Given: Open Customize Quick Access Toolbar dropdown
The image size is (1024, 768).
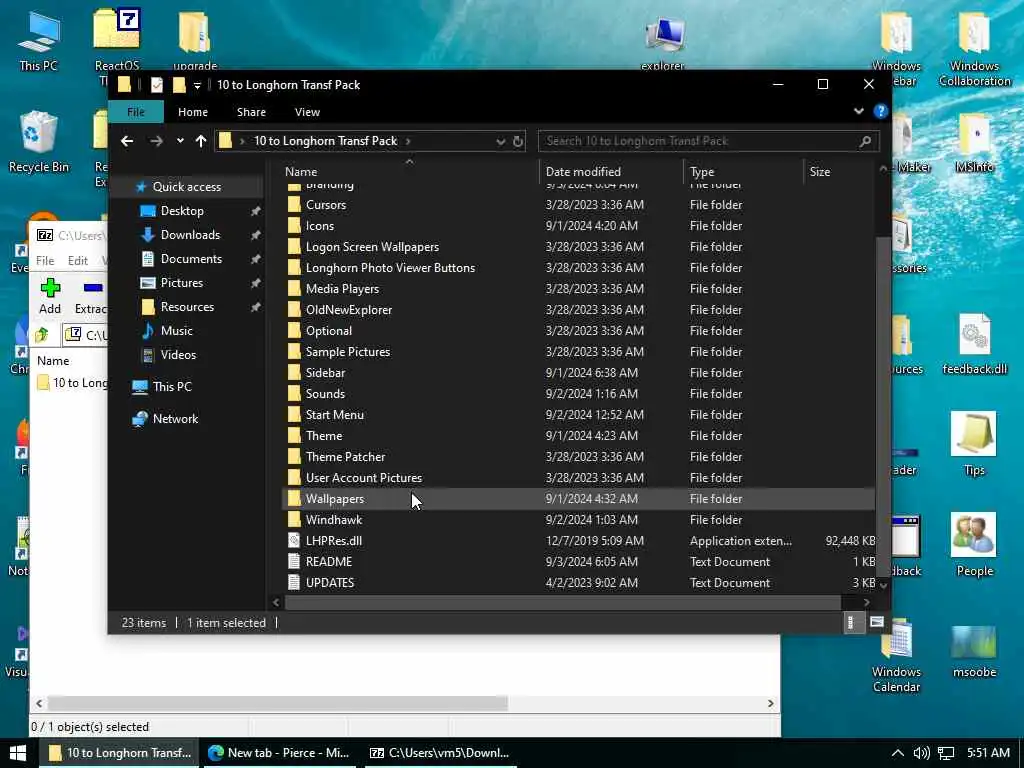Looking at the screenshot, I should pos(197,86).
